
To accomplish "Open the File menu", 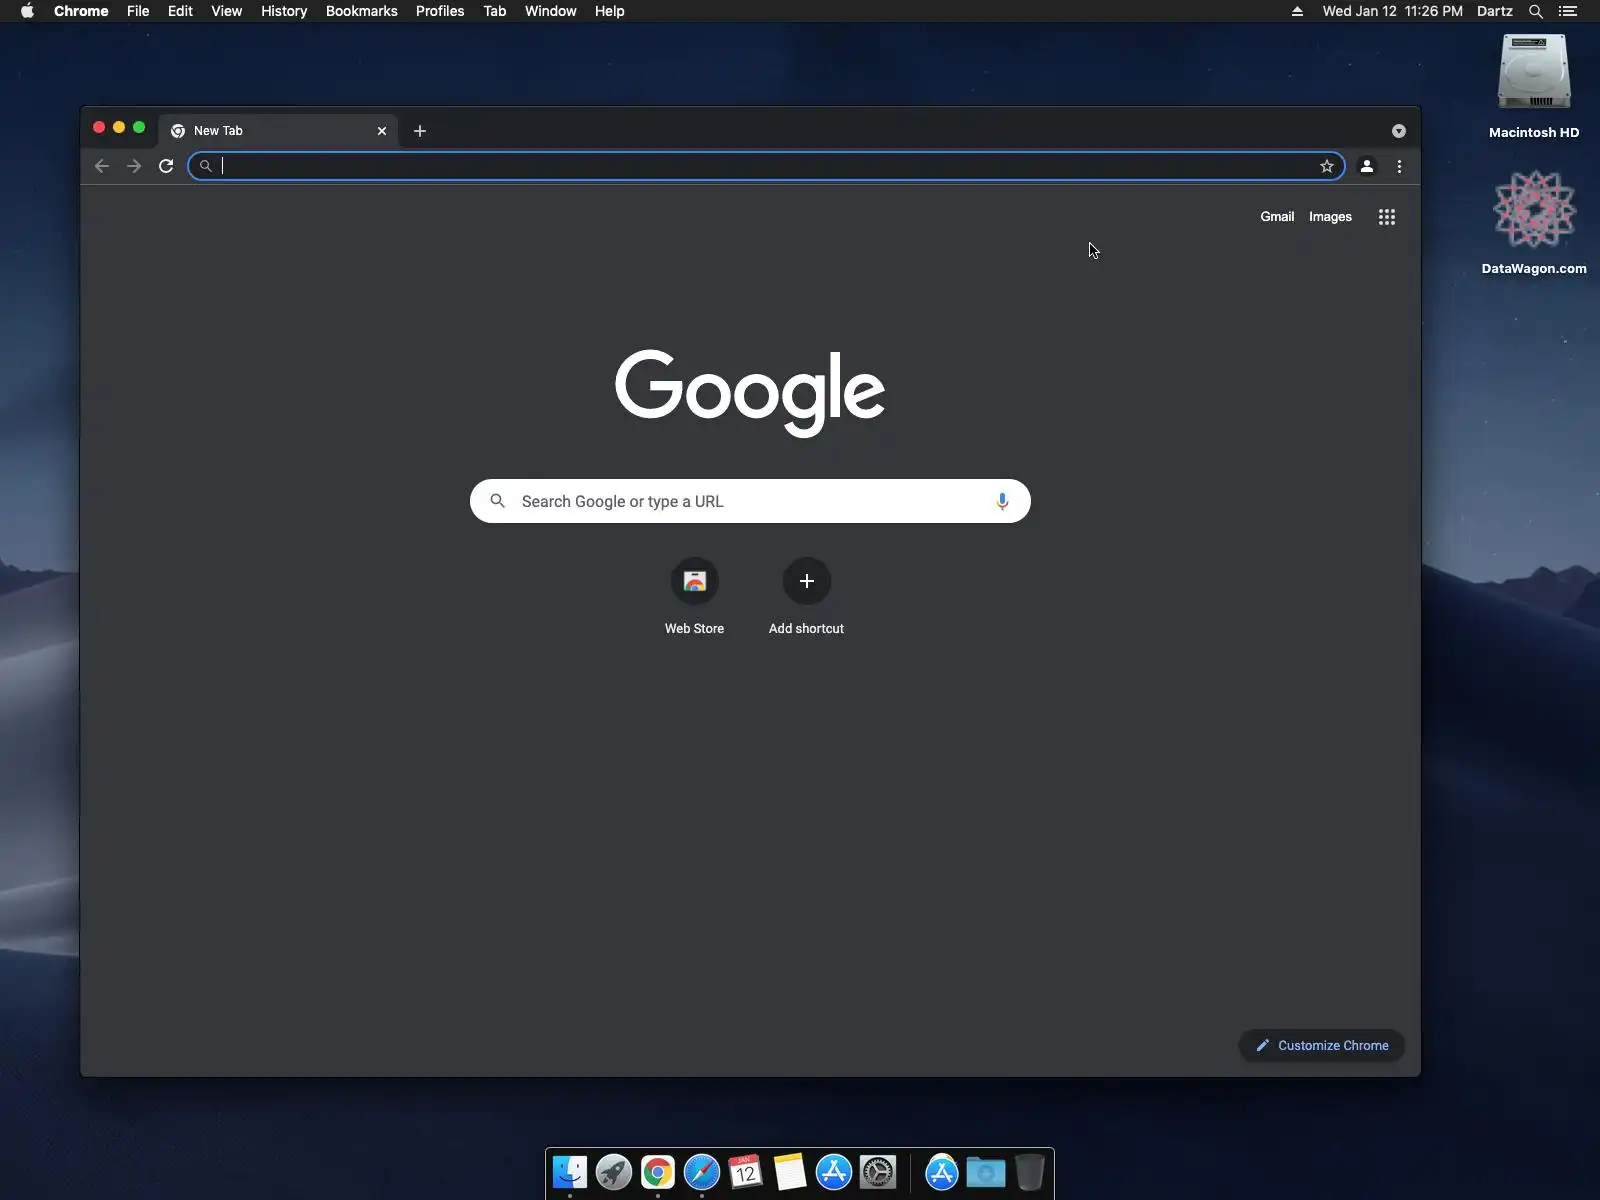I will (x=138, y=11).
